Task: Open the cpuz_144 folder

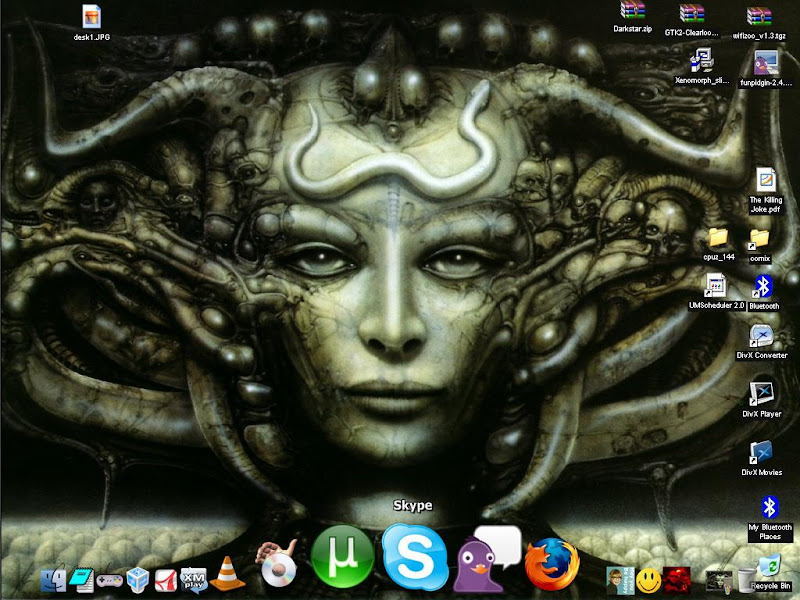Action: pos(718,244)
